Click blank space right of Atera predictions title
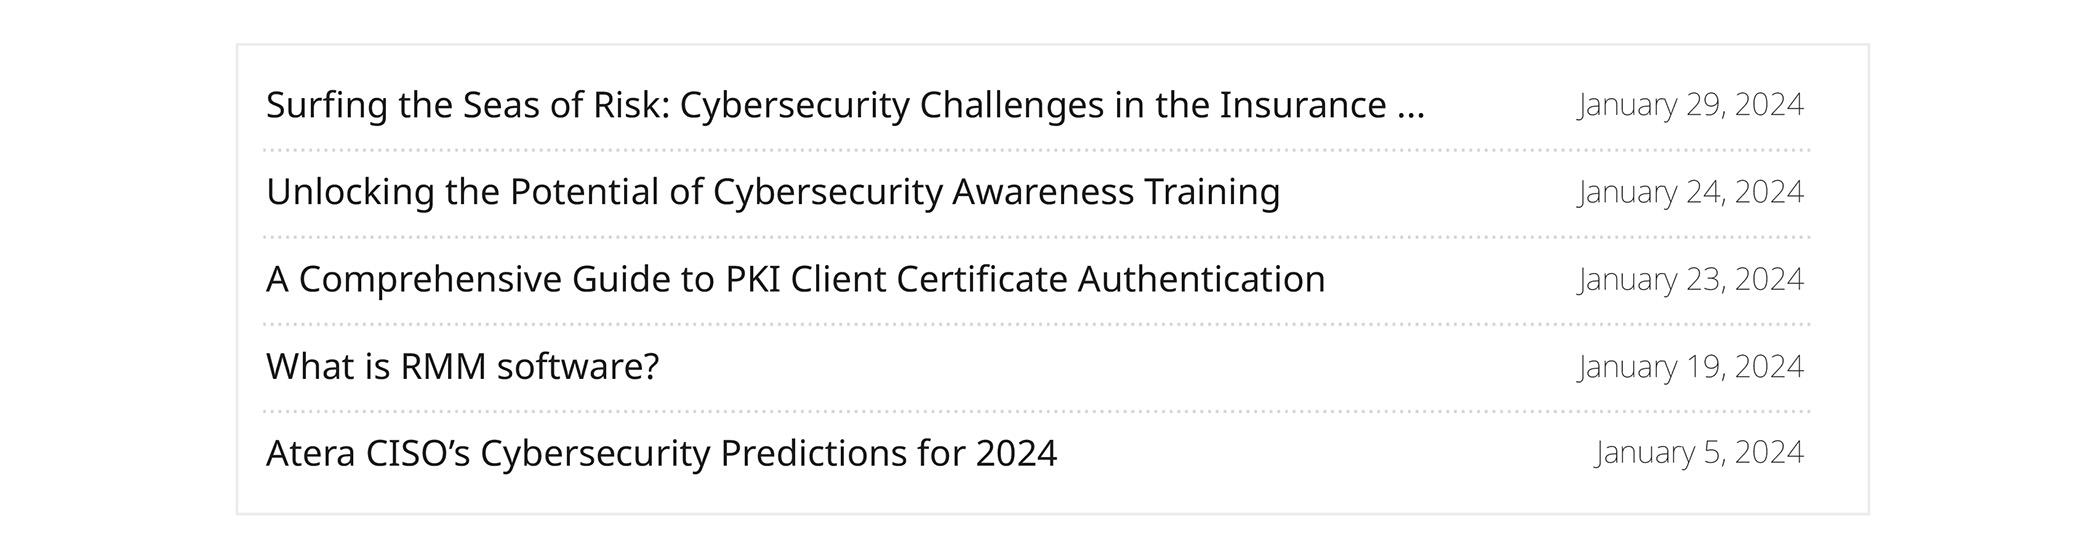Screen dimensions: 2100x540 pyautogui.click(x=1300, y=454)
